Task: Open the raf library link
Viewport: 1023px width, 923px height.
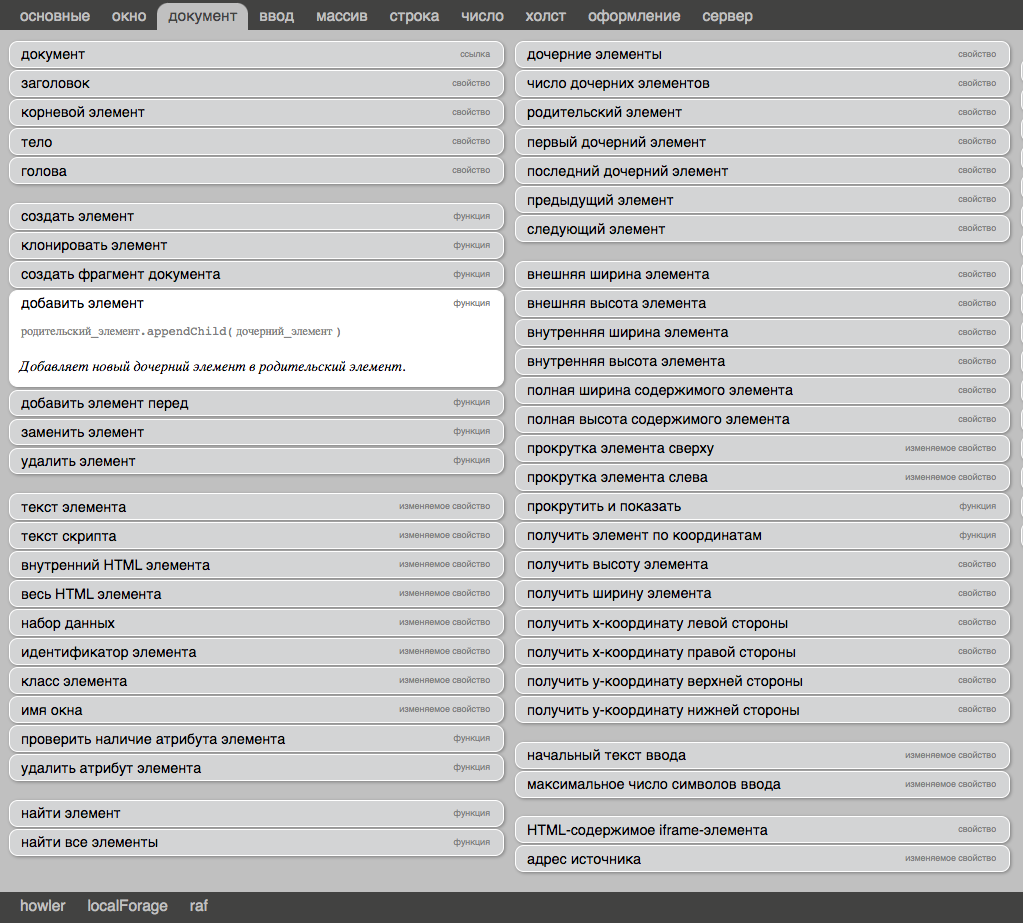Action: tap(198, 906)
